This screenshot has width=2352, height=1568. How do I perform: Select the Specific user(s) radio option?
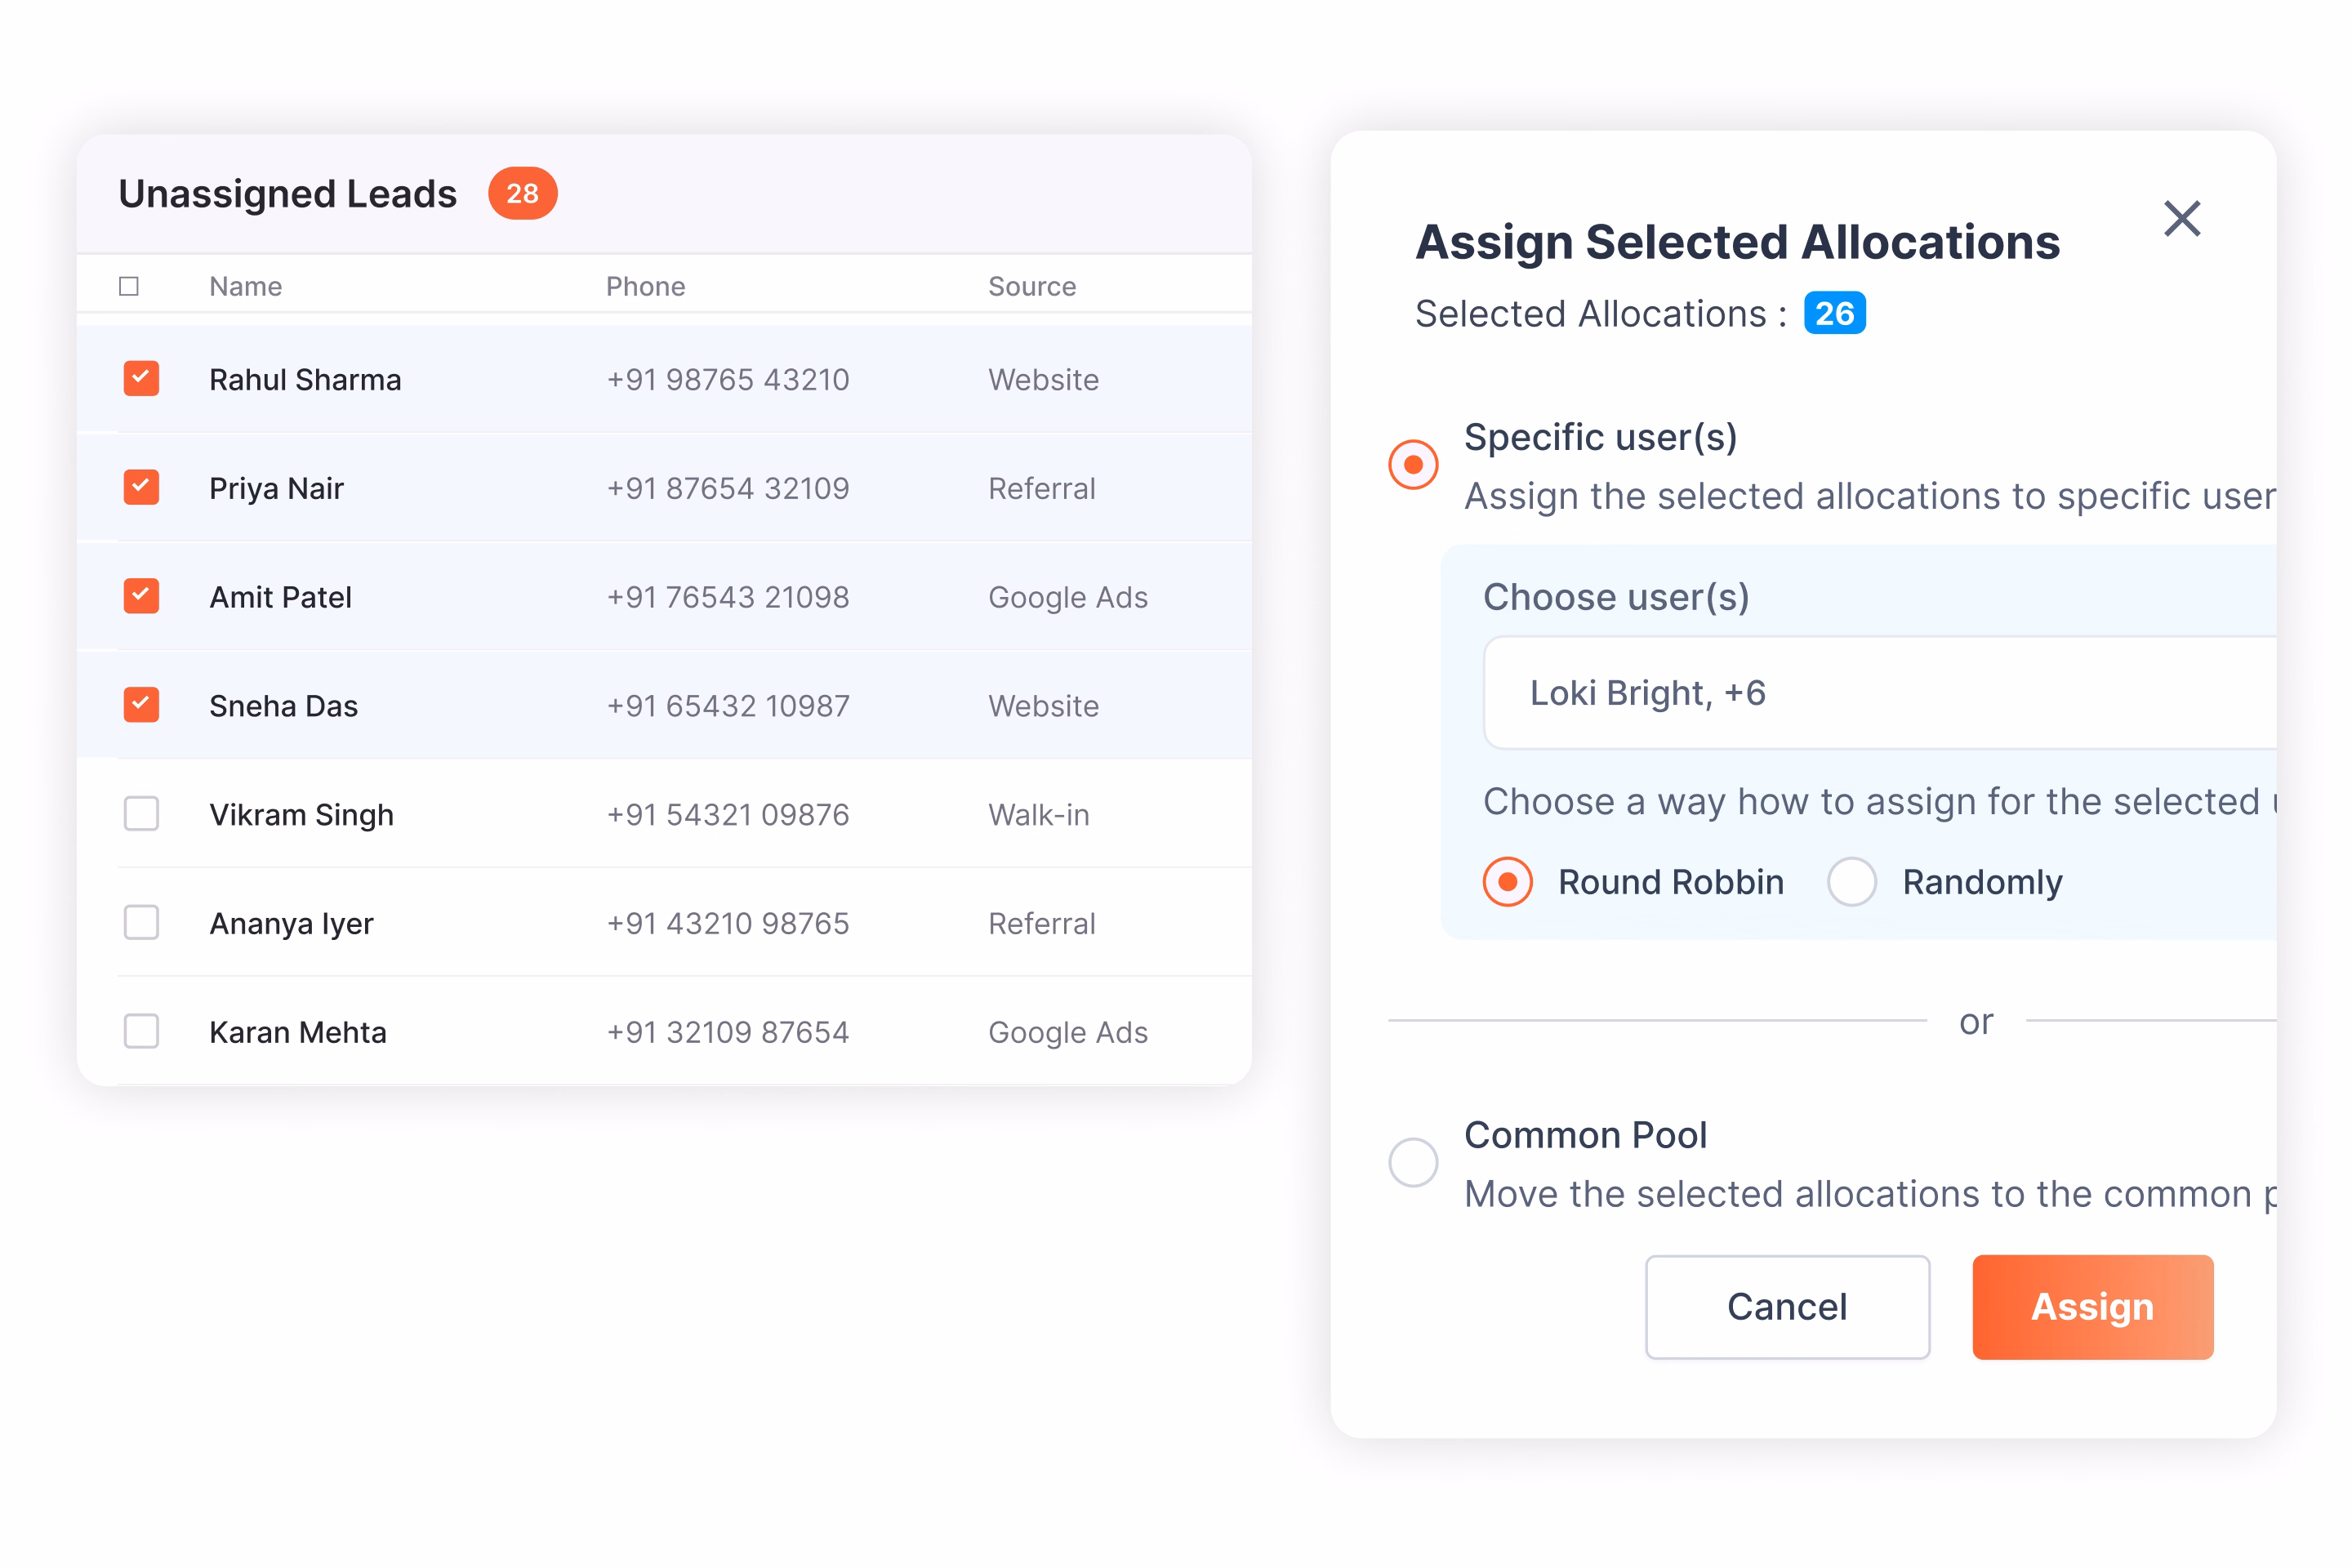[1413, 465]
